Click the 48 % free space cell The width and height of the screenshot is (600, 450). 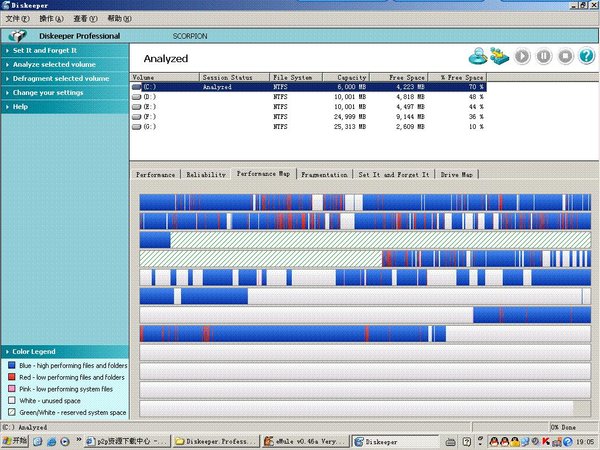[476, 97]
